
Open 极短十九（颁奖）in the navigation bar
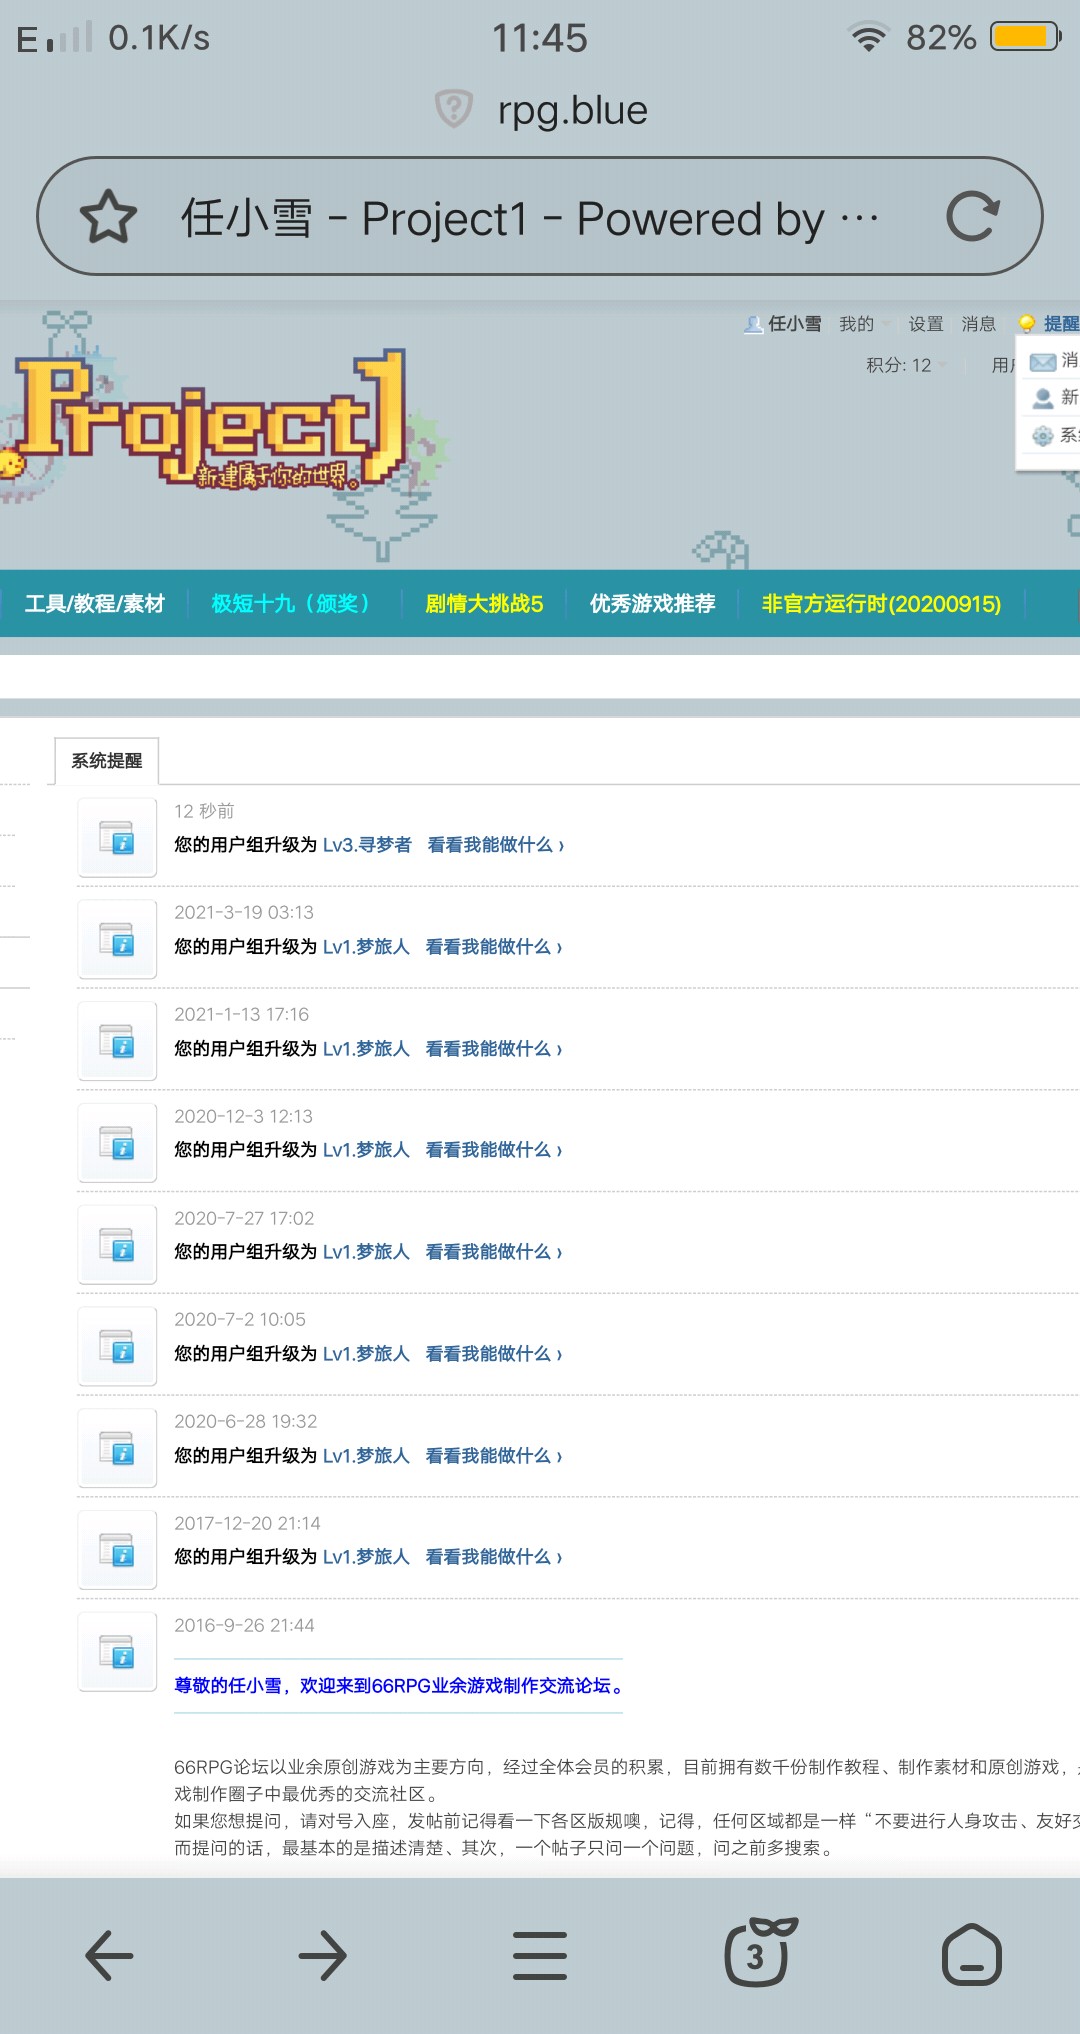(294, 603)
